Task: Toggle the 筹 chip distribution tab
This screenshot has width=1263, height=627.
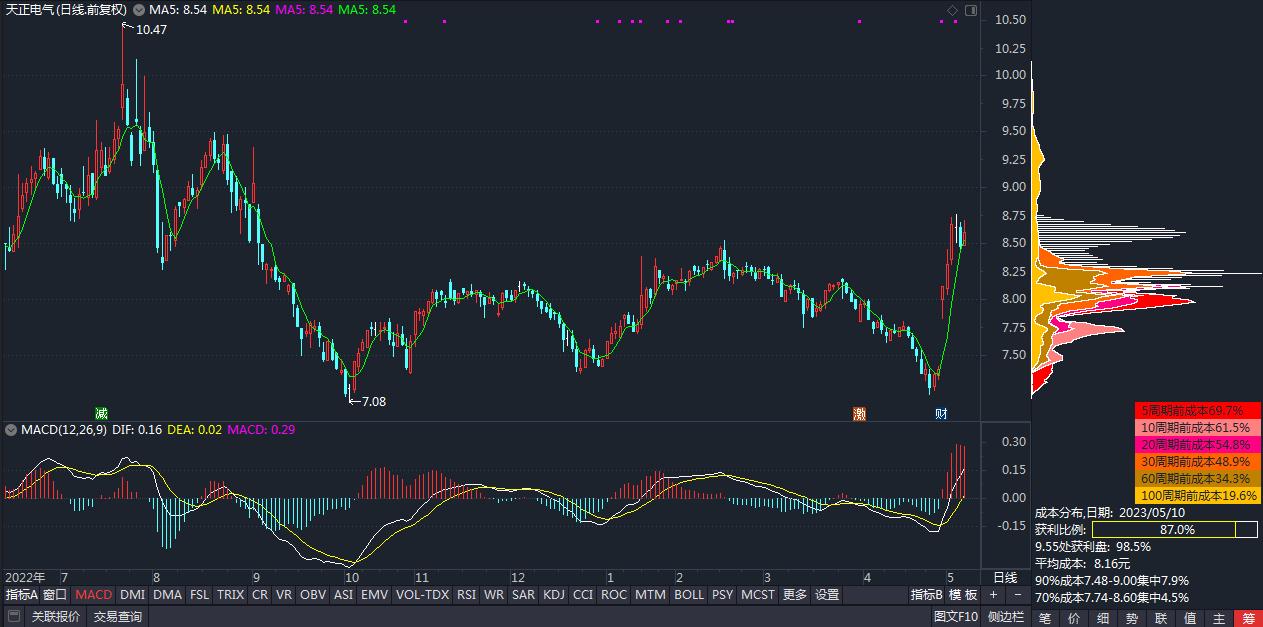Action: 1247,618
